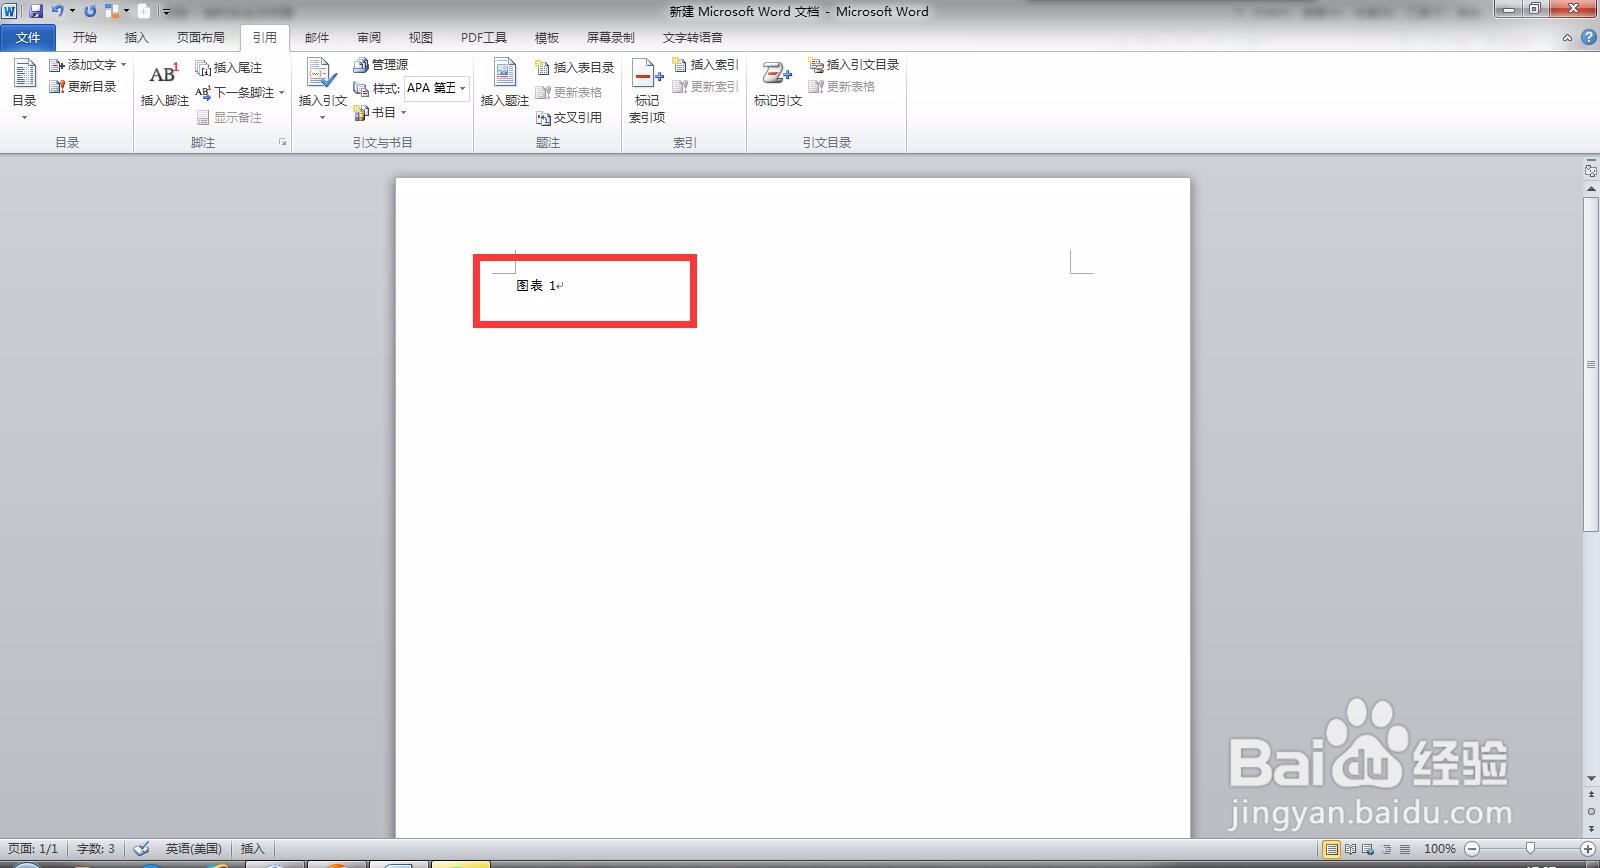Open the Word Help question mark icon
Screen dimensions: 1600x868
point(1588,38)
